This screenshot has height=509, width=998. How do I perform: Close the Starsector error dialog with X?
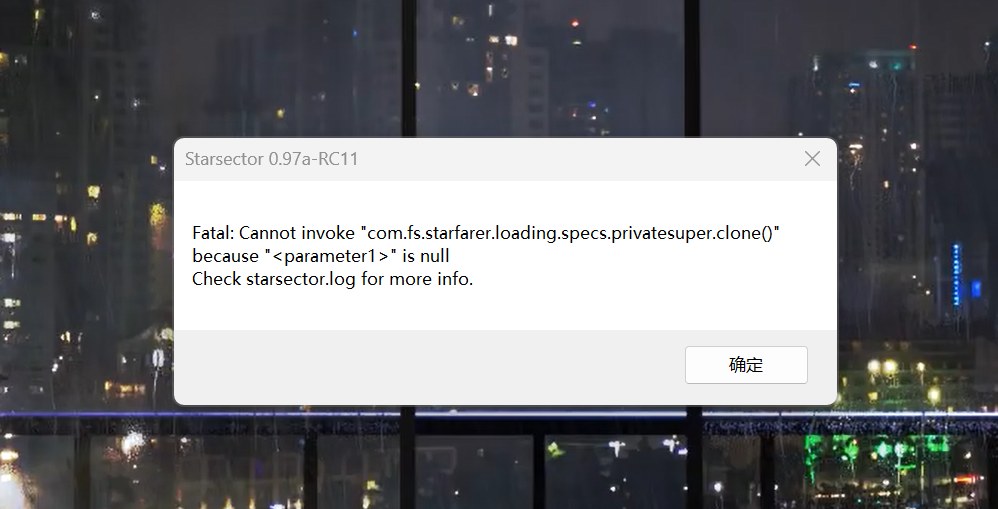[812, 159]
